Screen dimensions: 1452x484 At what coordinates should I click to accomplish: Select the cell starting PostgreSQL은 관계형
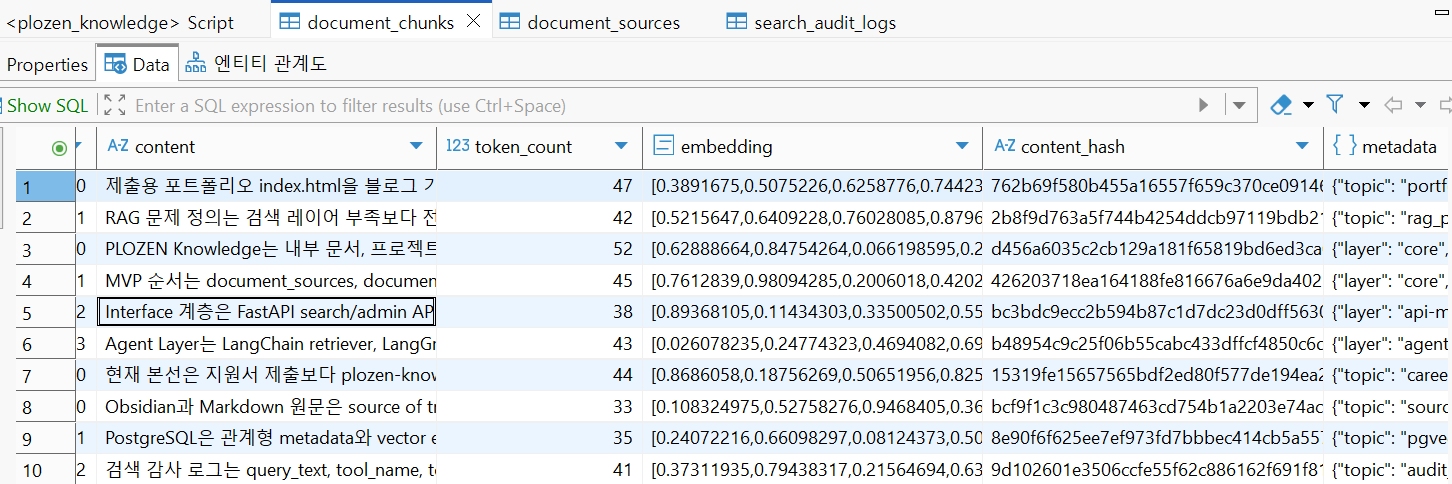pyautogui.click(x=267, y=438)
